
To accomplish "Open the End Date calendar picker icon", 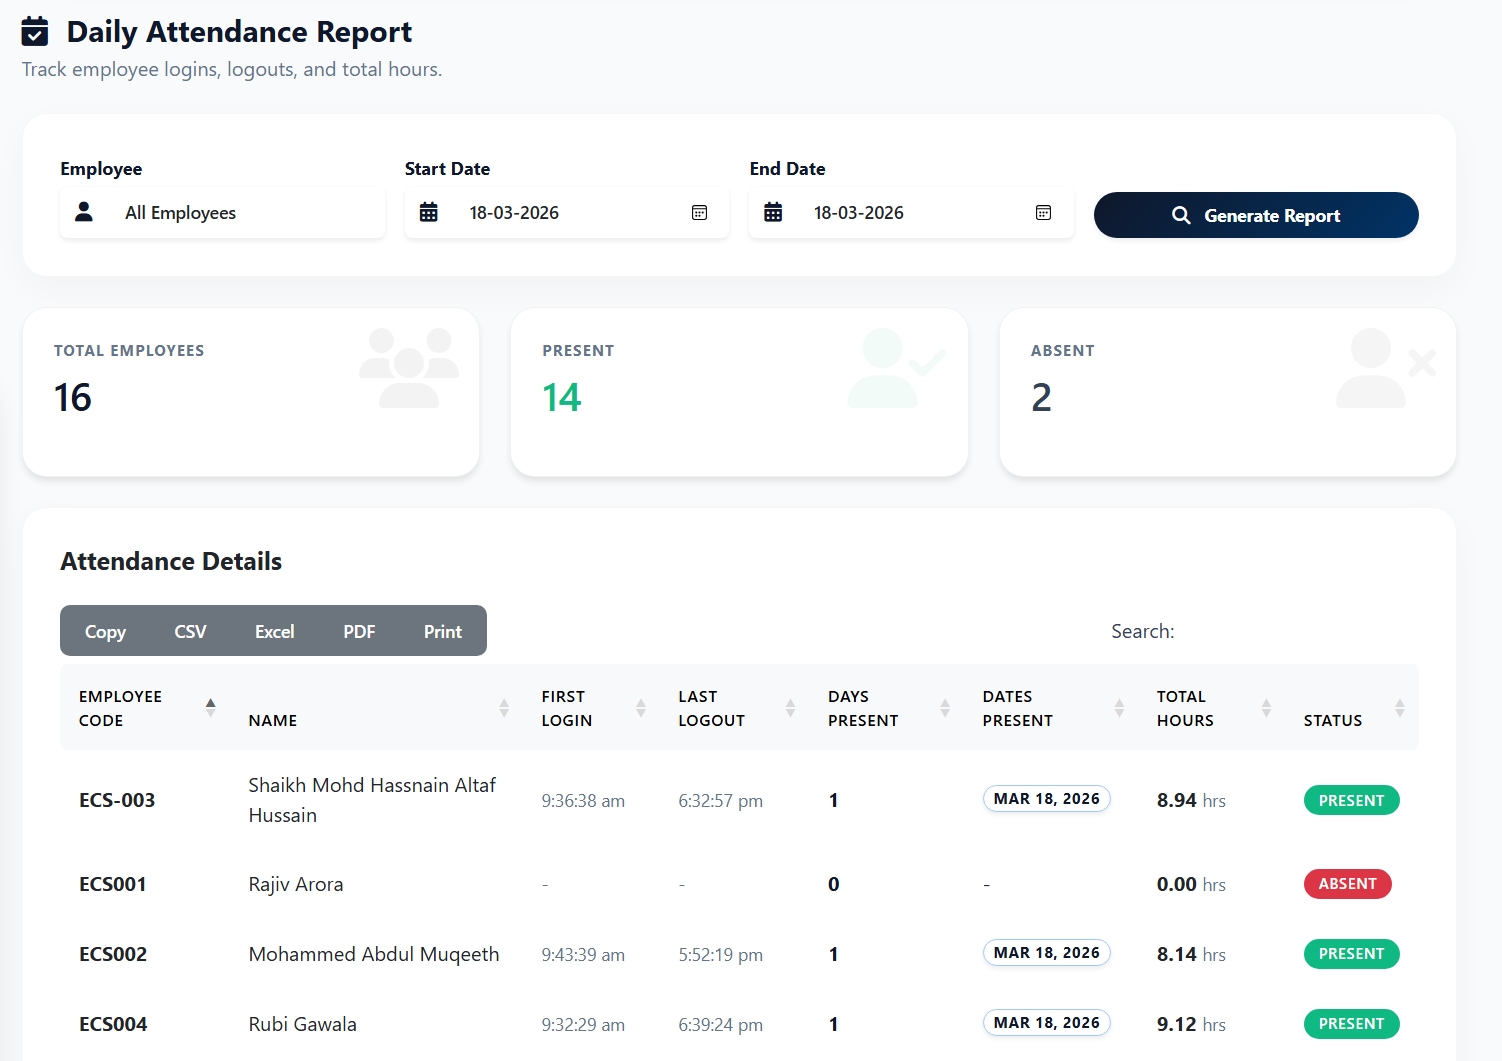I will pos(1043,212).
